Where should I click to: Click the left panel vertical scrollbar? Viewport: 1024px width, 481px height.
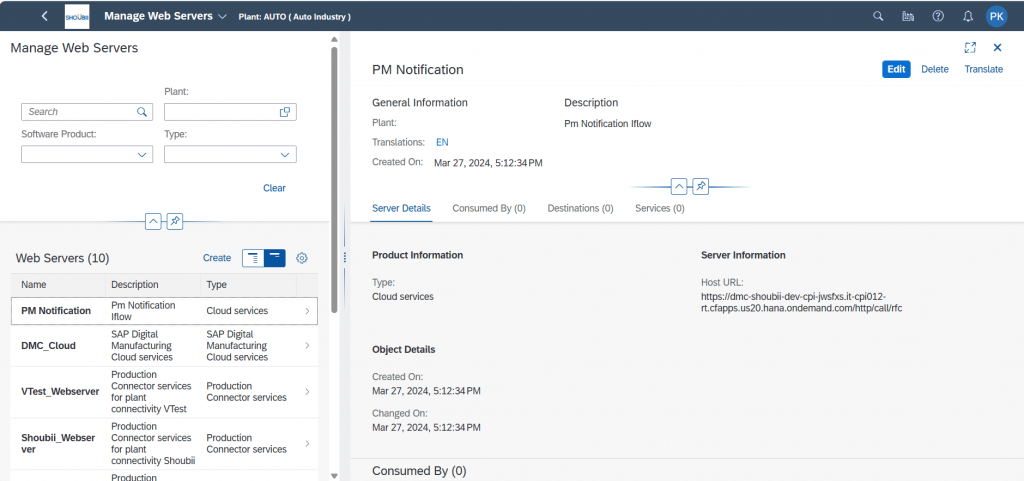pos(334,179)
